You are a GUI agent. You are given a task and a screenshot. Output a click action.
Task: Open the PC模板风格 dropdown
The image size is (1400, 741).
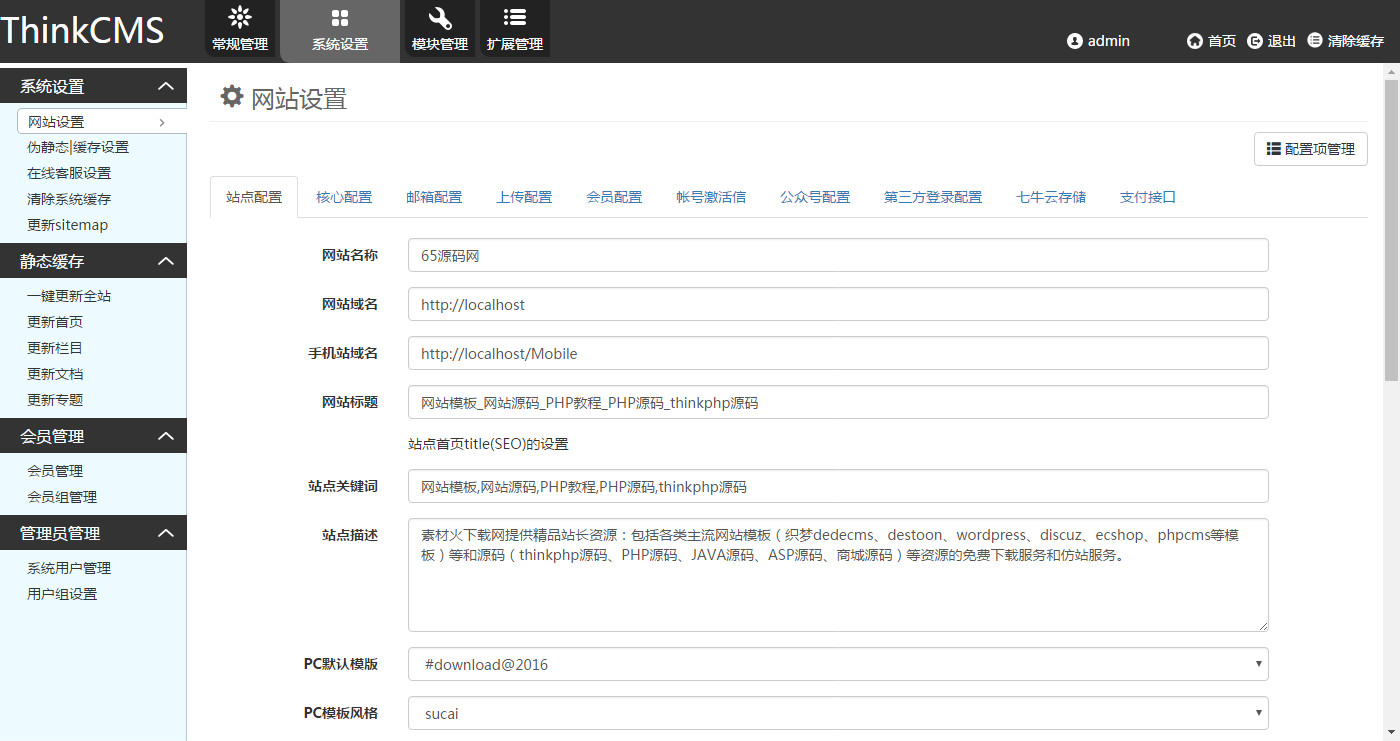pyautogui.click(x=838, y=713)
